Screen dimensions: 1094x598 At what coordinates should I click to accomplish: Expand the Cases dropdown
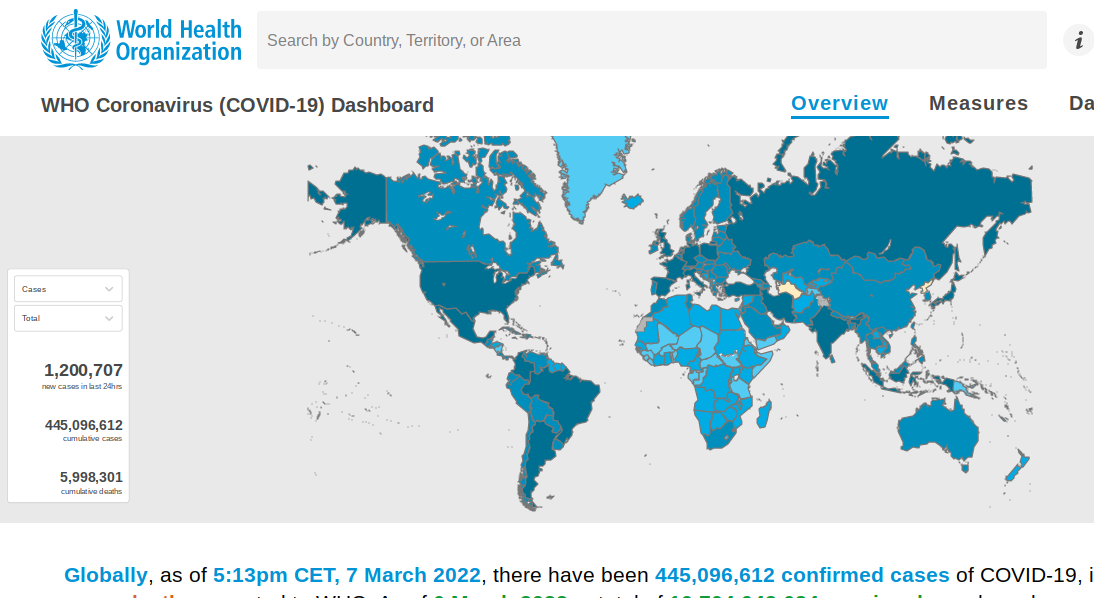click(x=68, y=289)
